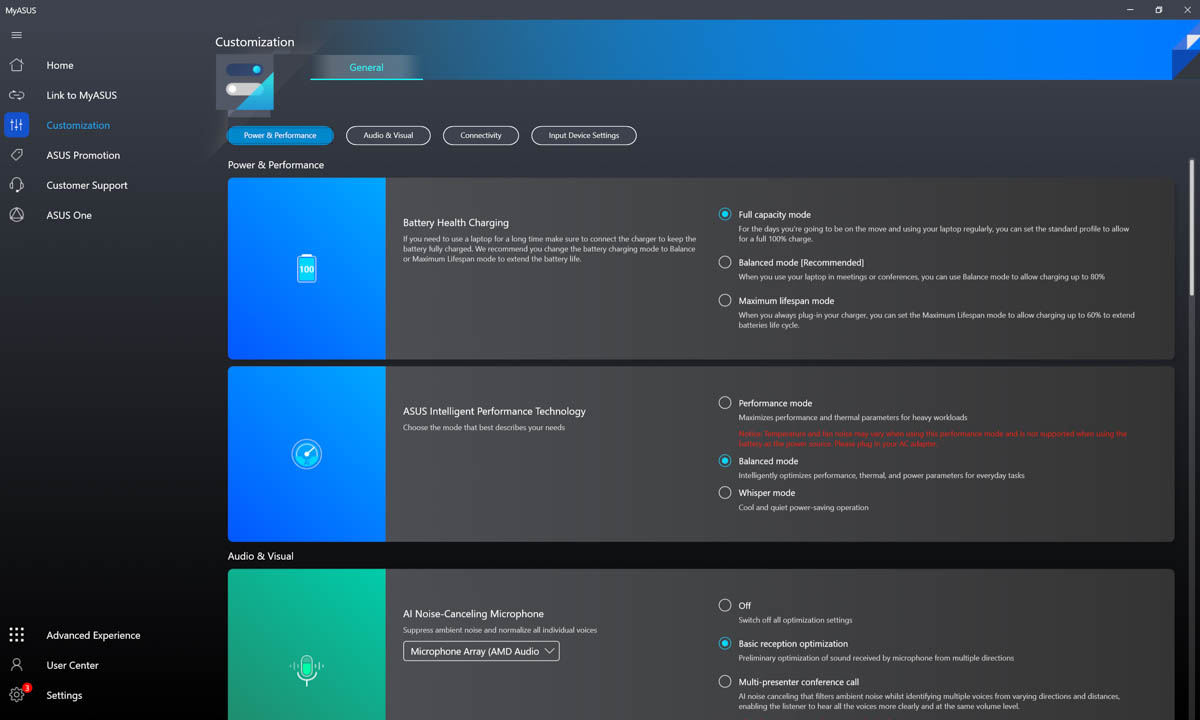Click the Customization sliders icon
The width and height of the screenshot is (1200, 720).
[16, 125]
